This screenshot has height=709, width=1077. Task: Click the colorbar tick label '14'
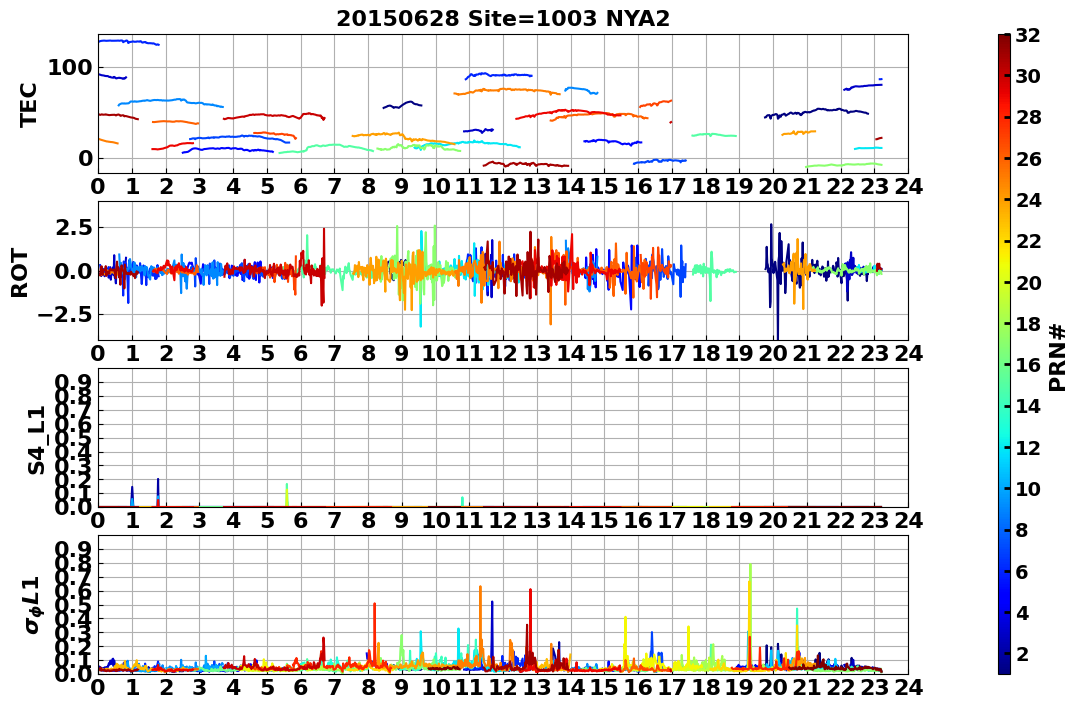click(1028, 406)
